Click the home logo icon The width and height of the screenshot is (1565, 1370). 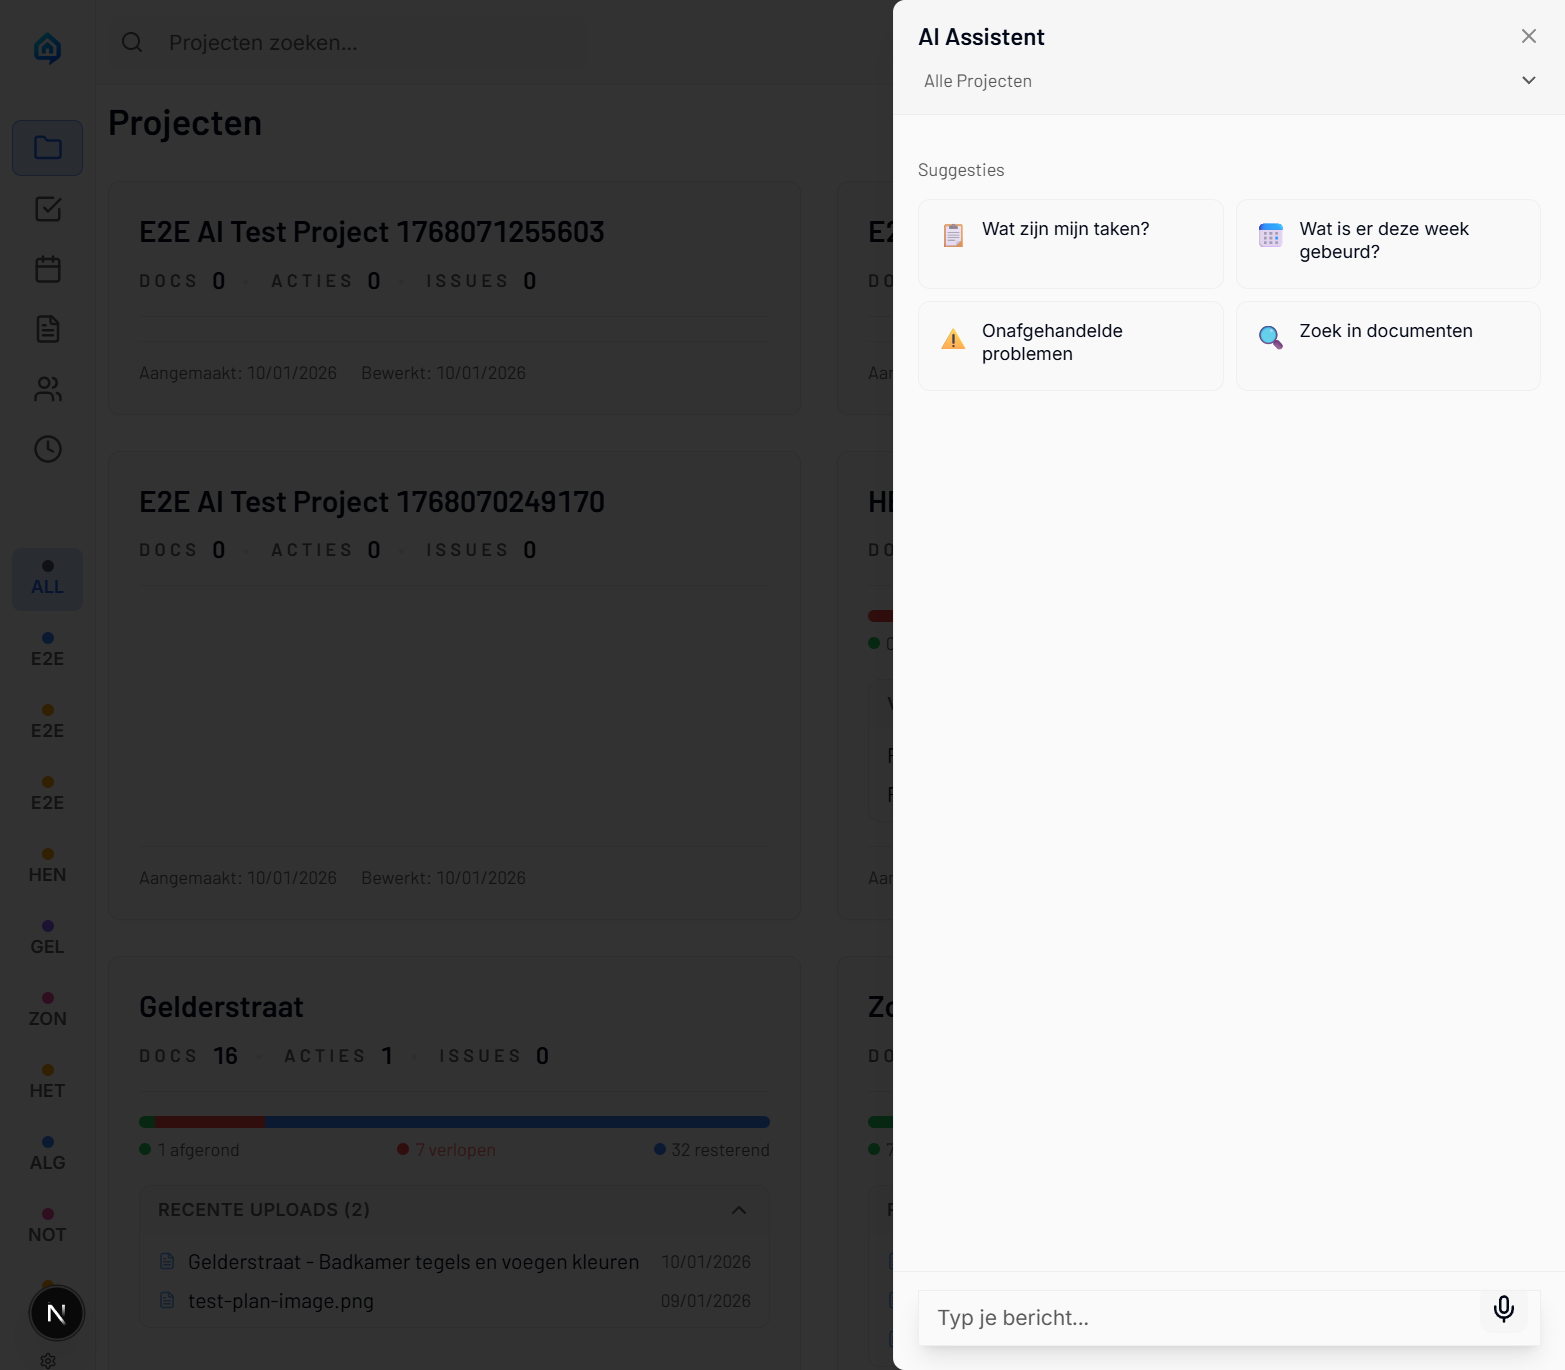[x=47, y=47]
